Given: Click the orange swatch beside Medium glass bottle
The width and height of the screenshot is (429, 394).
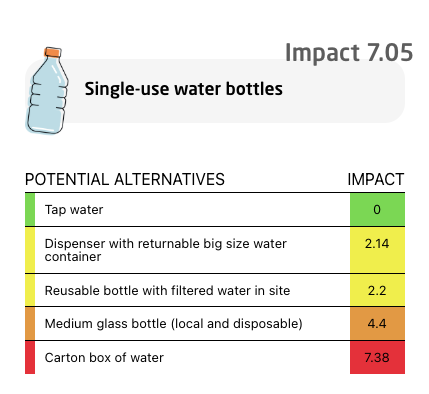Looking at the screenshot, I should tap(30, 324).
